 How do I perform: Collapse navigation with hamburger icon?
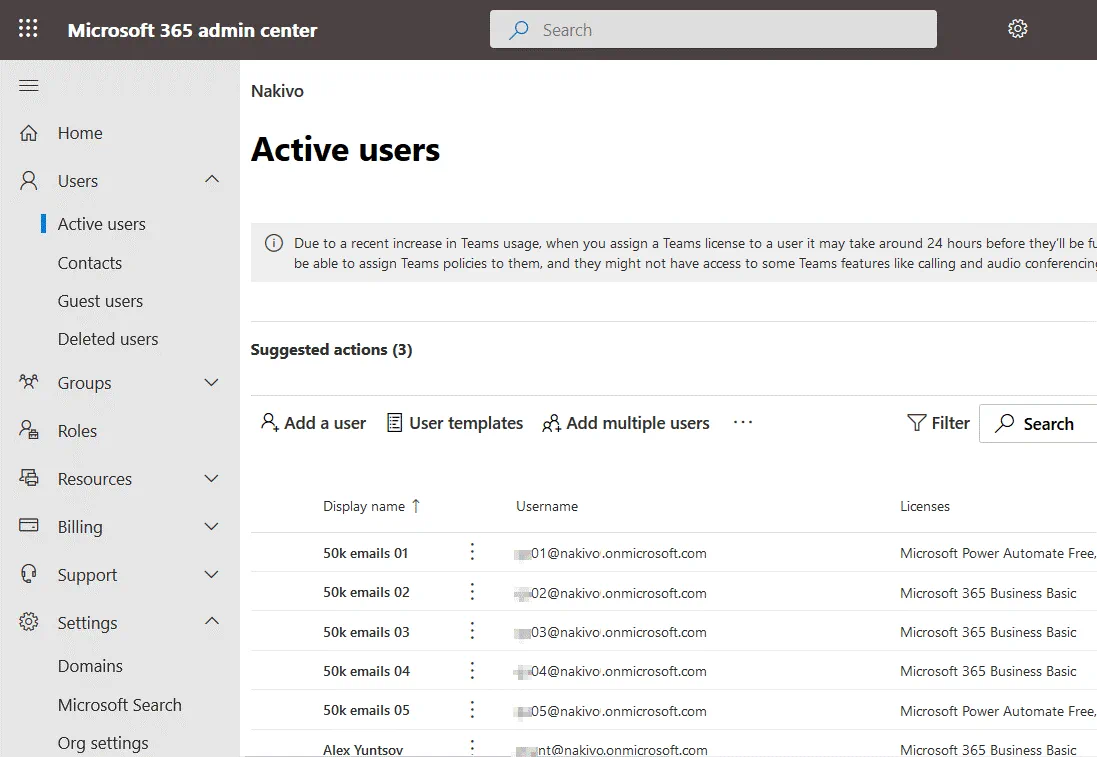click(x=29, y=86)
